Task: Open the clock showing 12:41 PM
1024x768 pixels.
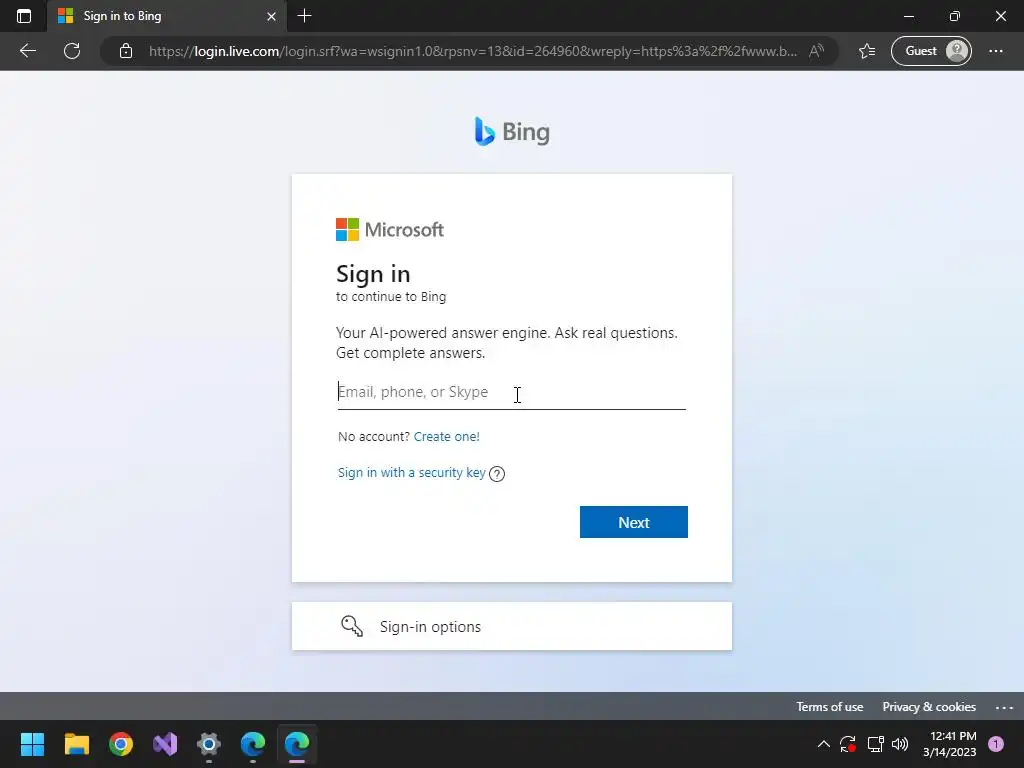Action: pos(950,744)
